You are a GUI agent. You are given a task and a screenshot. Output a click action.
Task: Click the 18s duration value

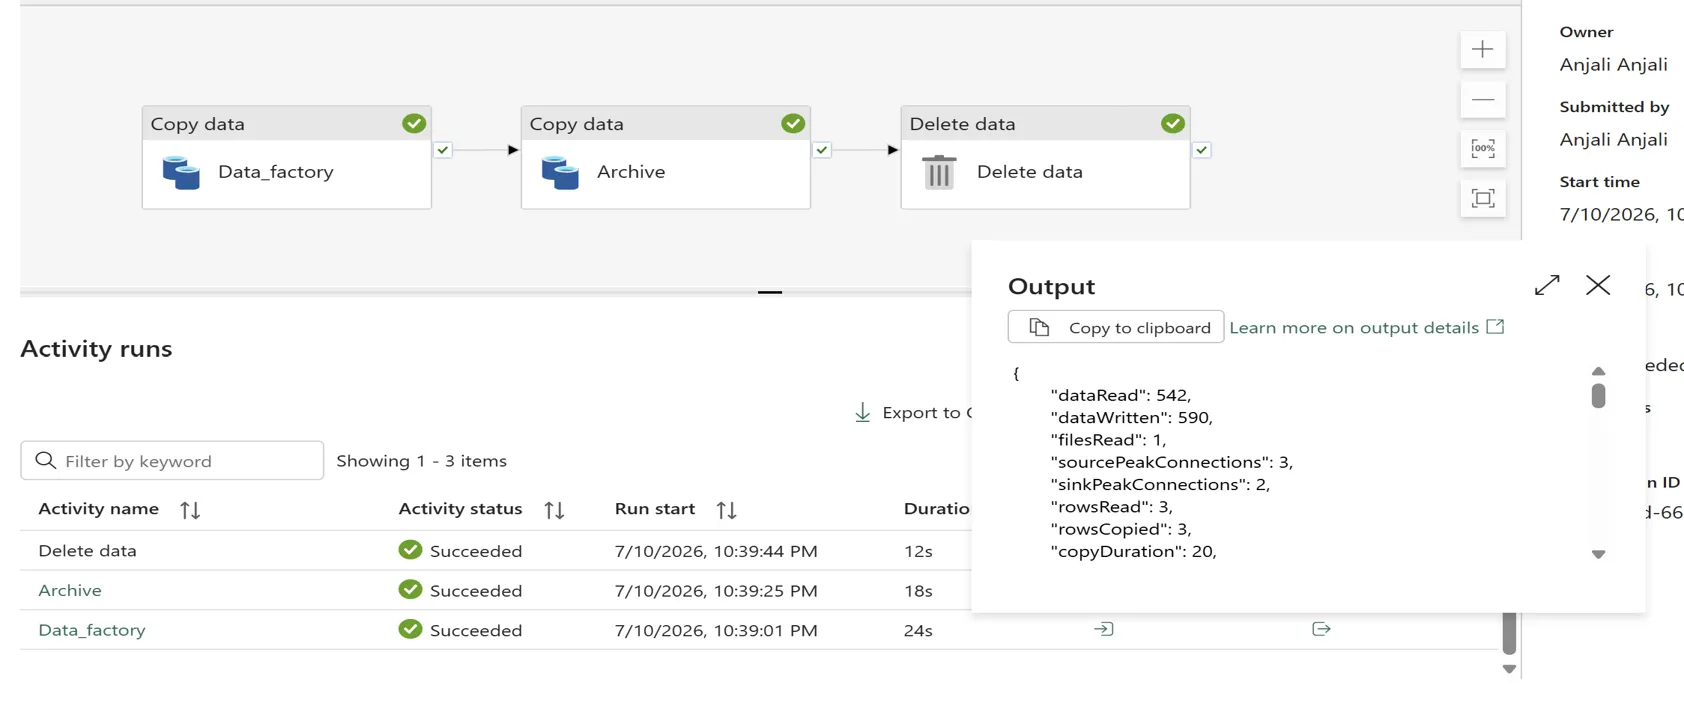pyautogui.click(x=918, y=591)
